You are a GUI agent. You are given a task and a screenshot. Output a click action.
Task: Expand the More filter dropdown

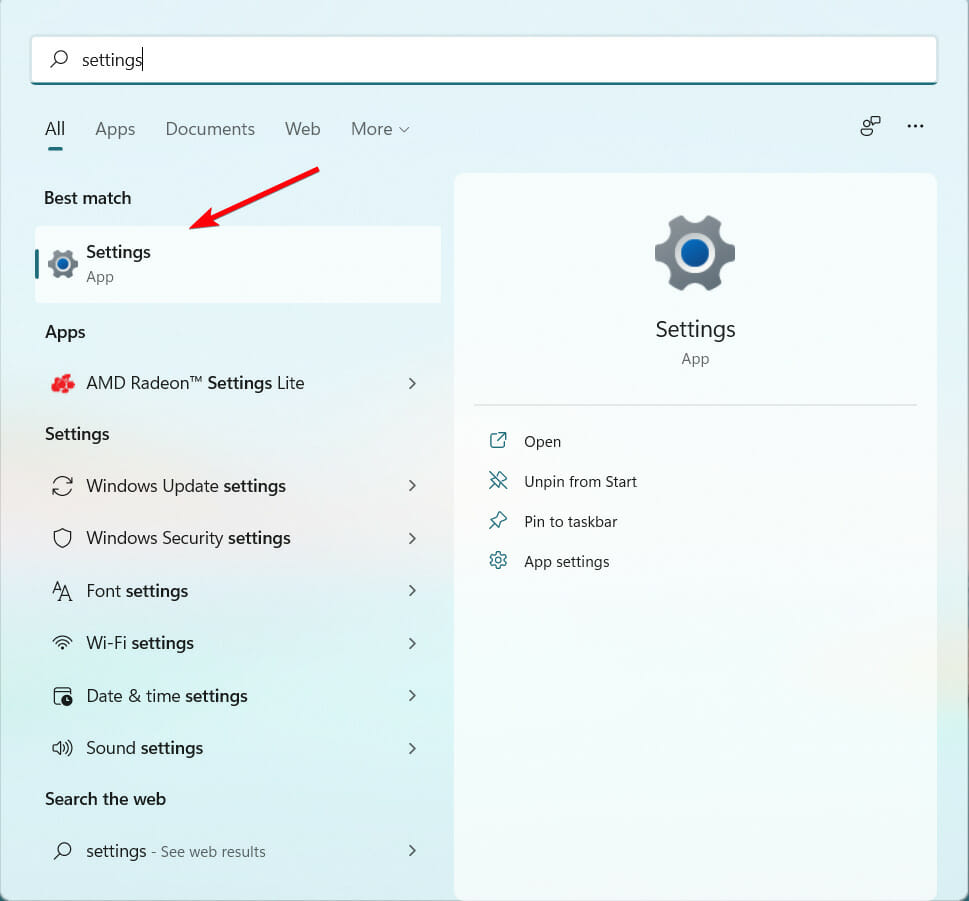point(380,129)
